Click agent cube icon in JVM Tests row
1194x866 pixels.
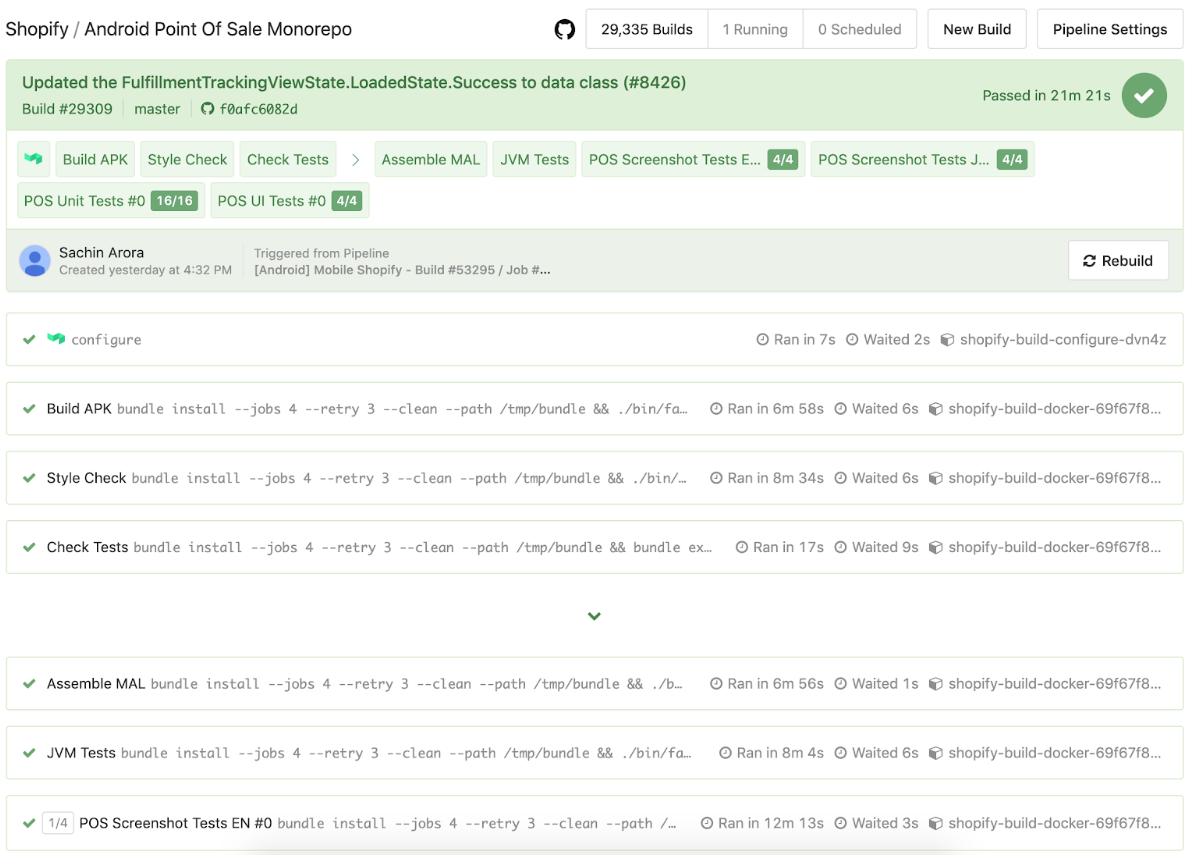(936, 753)
